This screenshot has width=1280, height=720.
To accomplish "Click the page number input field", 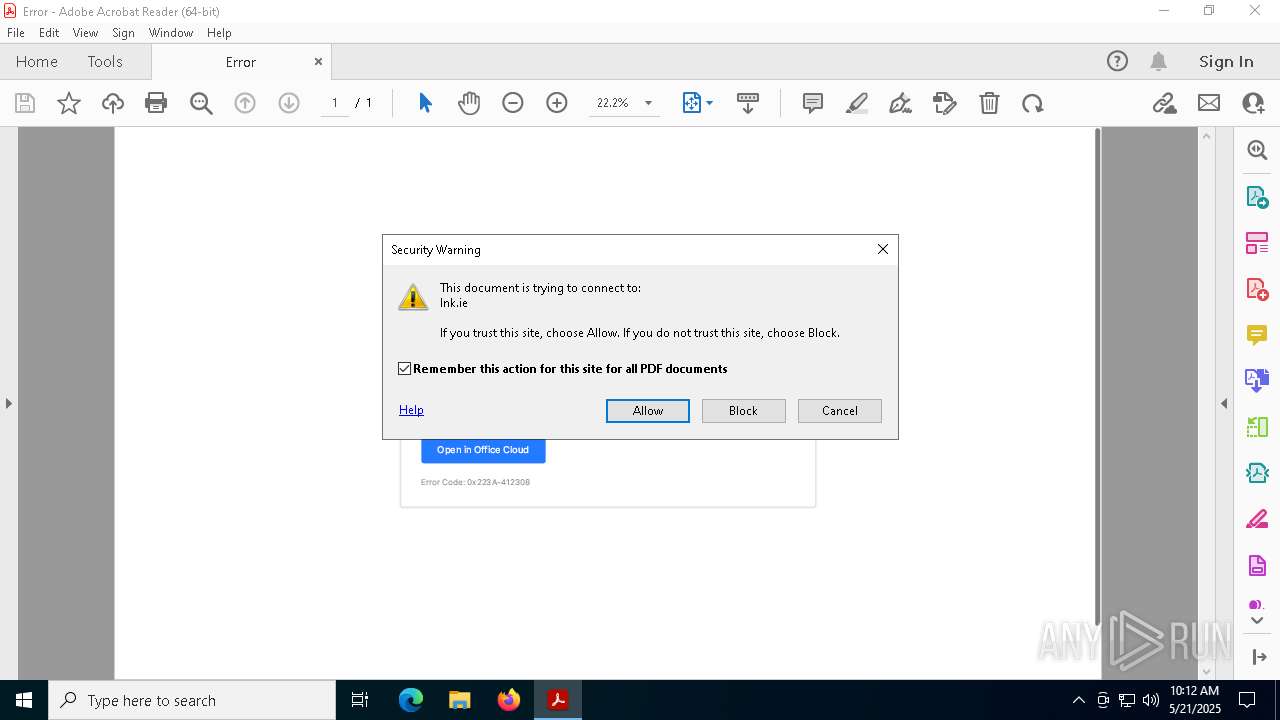I will coord(335,103).
